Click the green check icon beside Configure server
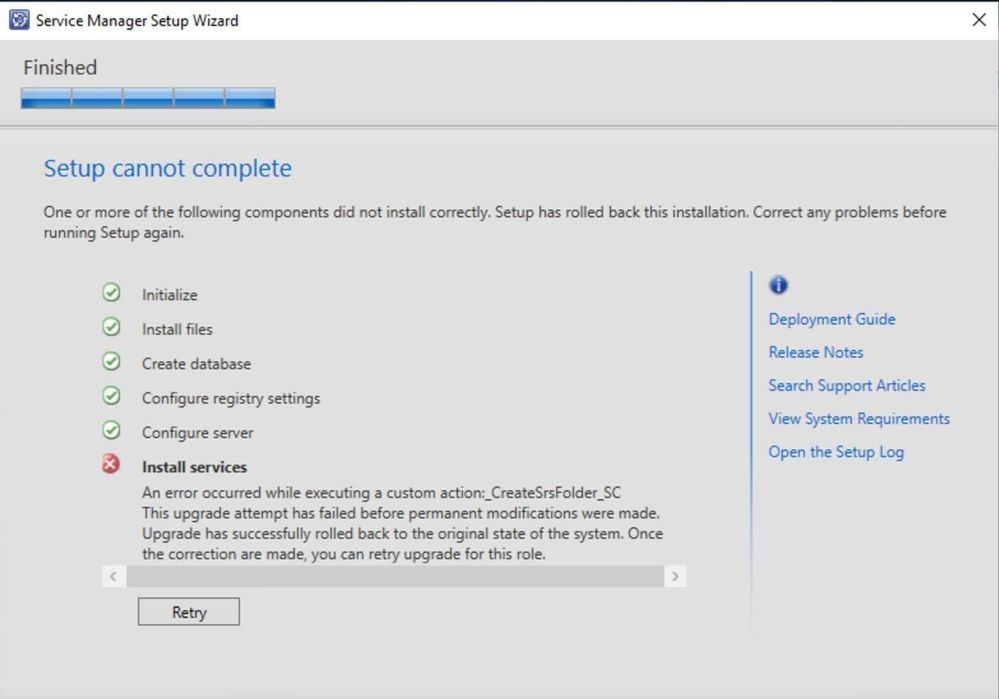 pos(111,430)
